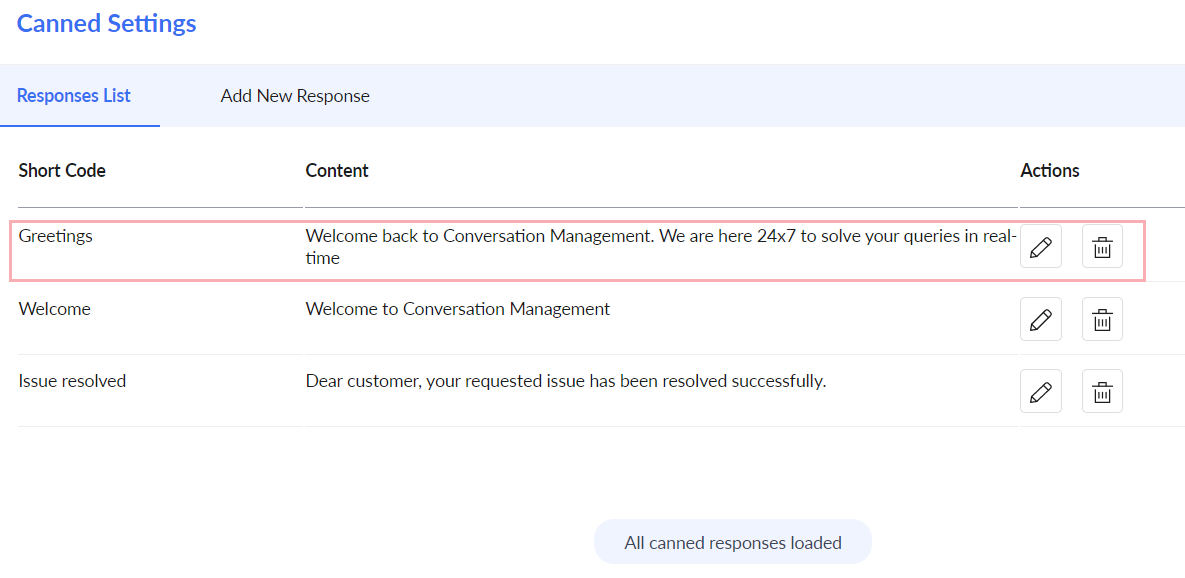Viewport: 1185px width, 578px height.
Task: Select the Issue resolved short code text
Action: click(x=72, y=381)
